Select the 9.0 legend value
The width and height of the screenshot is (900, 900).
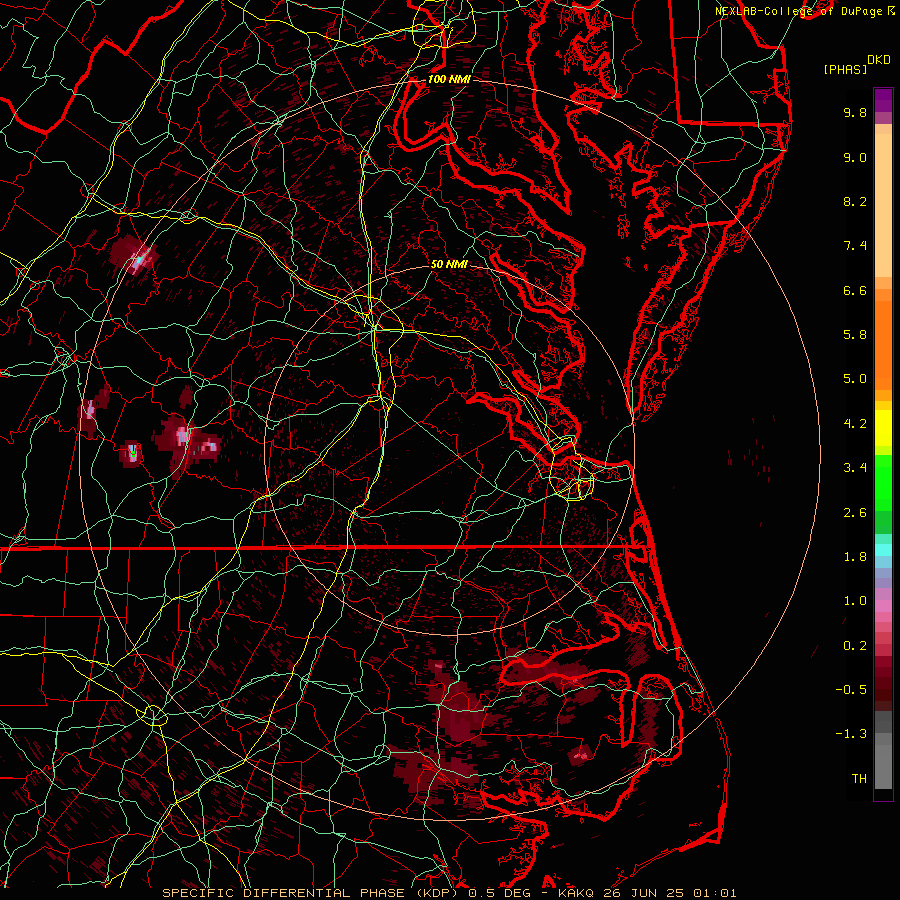pos(855,157)
